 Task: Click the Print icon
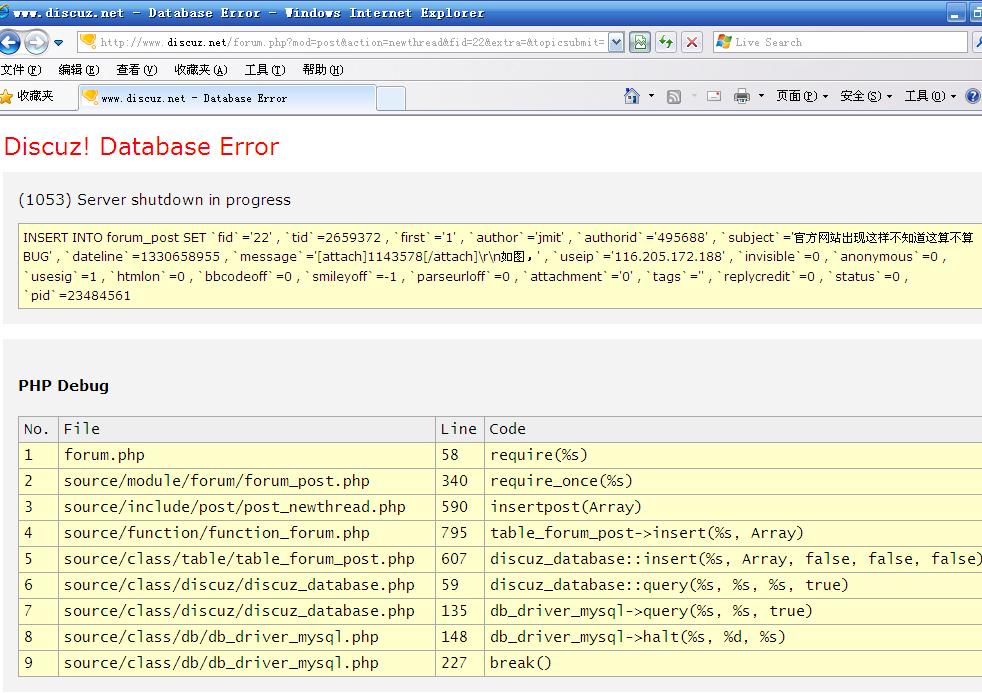(742, 96)
